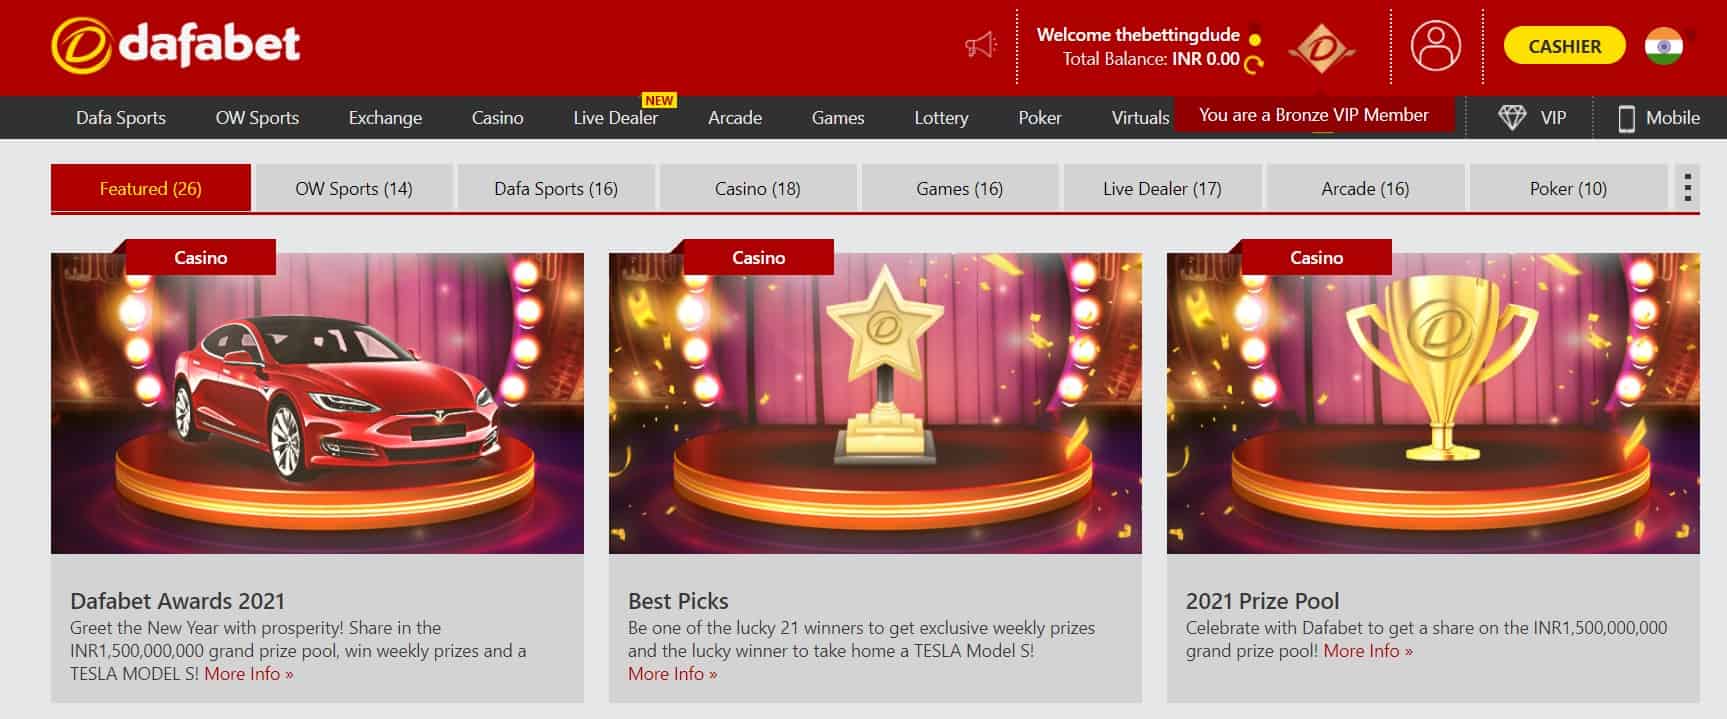Click the Casino label on Prize Pool card
This screenshot has height=719, width=1727.
1316,257
